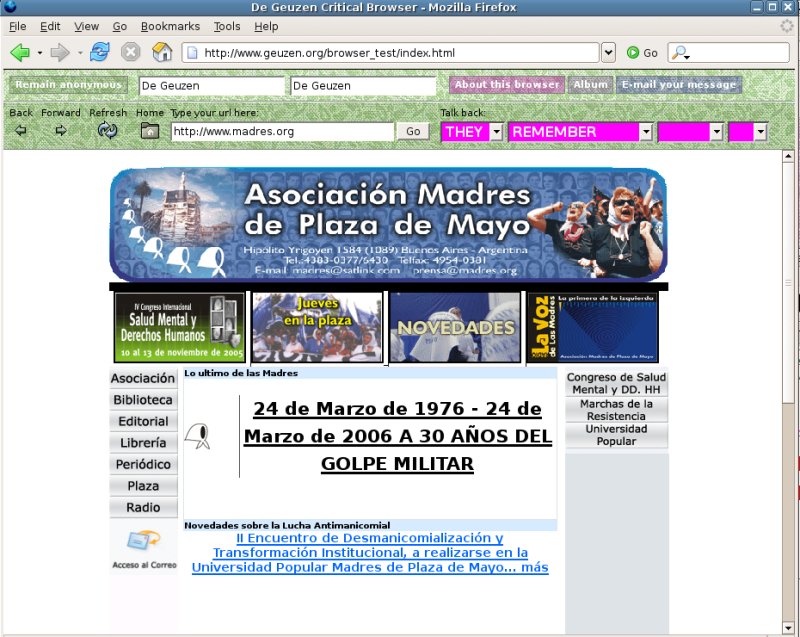This screenshot has height=637, width=800.
Task: Click page scrollbar up arrow
Action: (788, 157)
